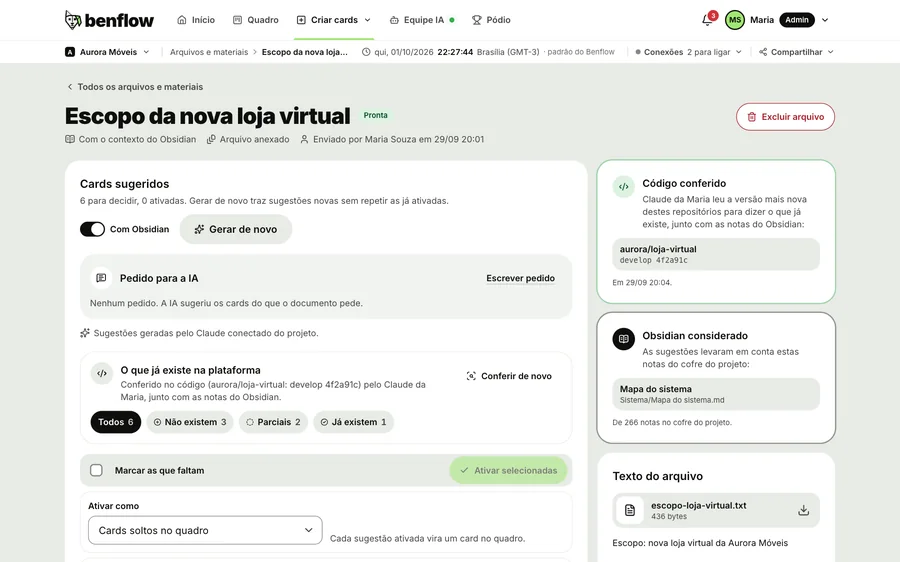Open Mapa do sistema note

click(x=716, y=394)
